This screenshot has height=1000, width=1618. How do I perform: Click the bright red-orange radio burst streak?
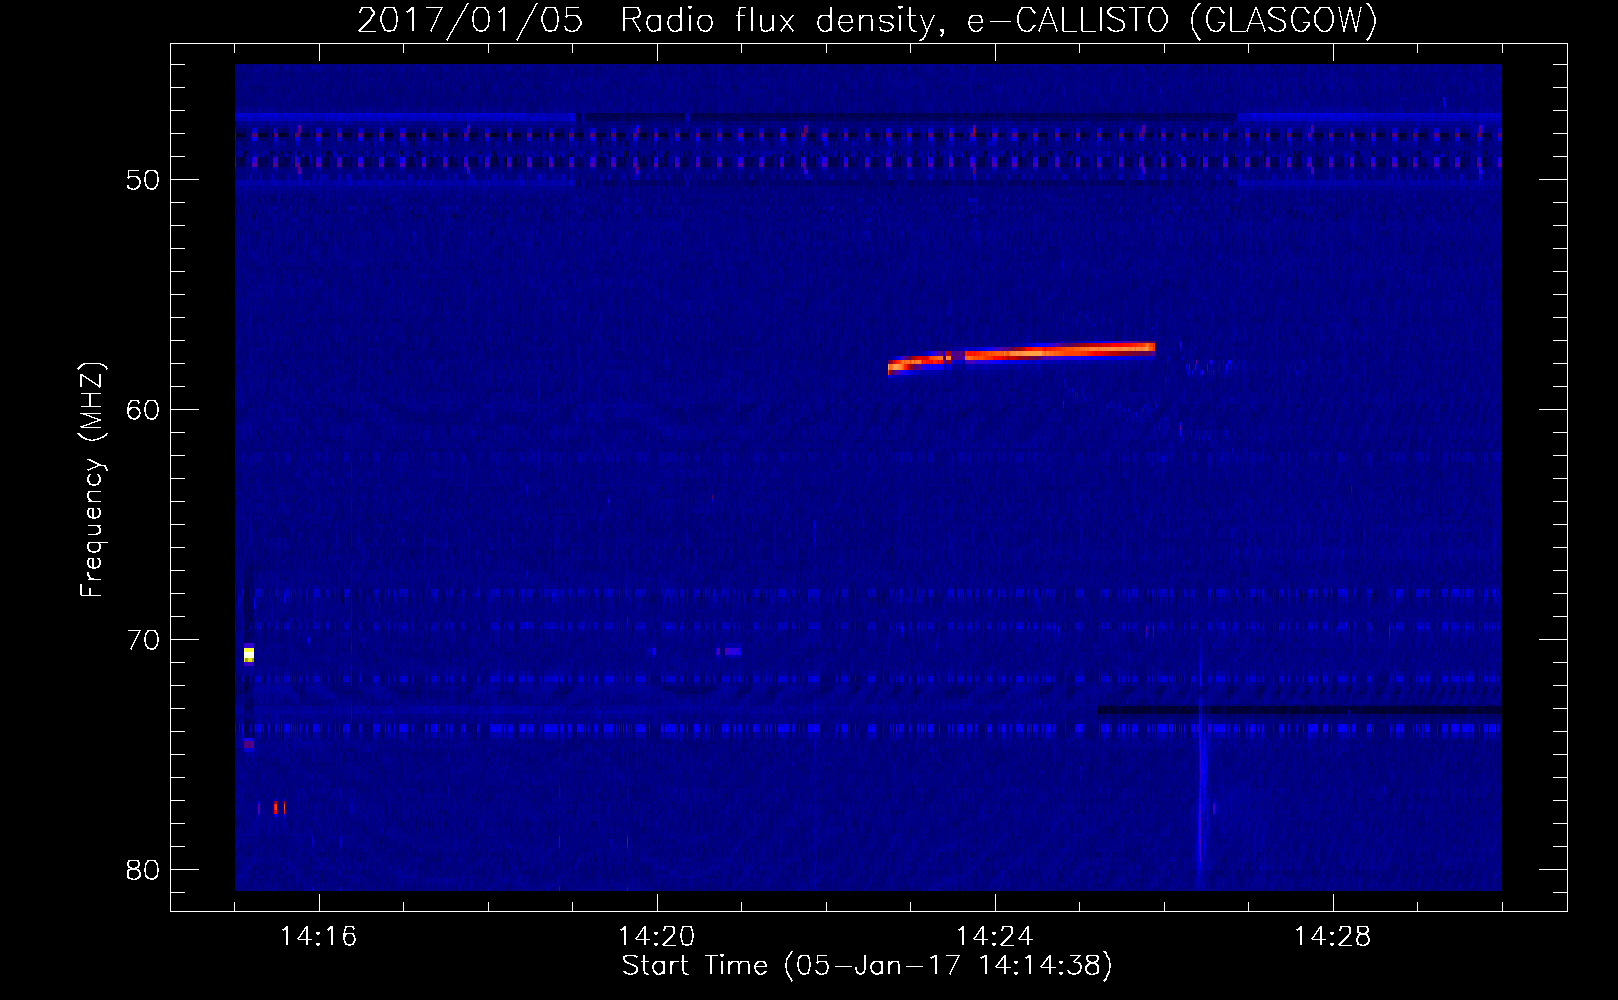pos(1021,357)
